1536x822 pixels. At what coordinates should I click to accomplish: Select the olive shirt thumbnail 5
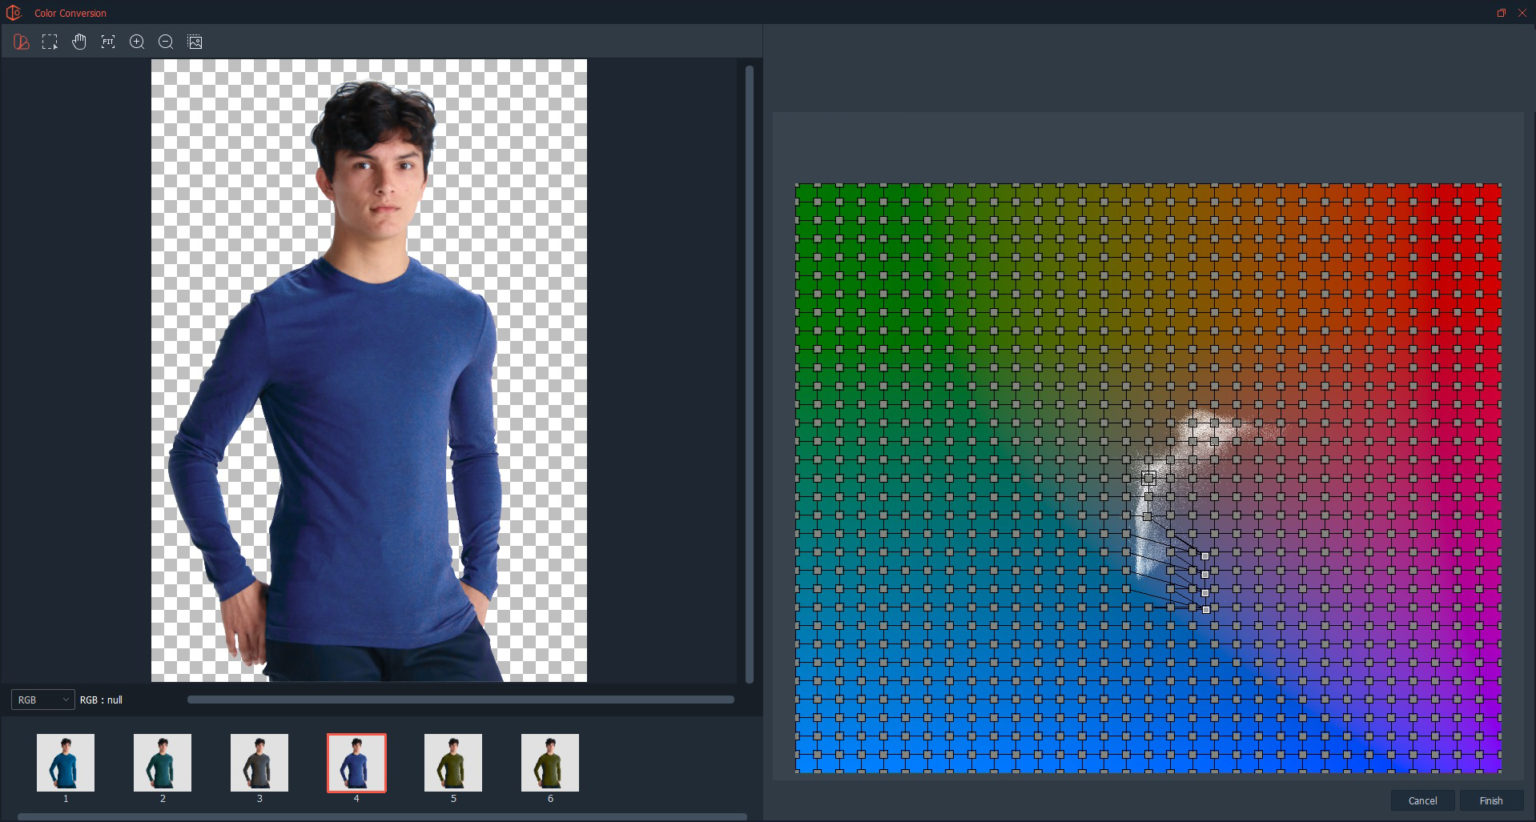tap(453, 761)
